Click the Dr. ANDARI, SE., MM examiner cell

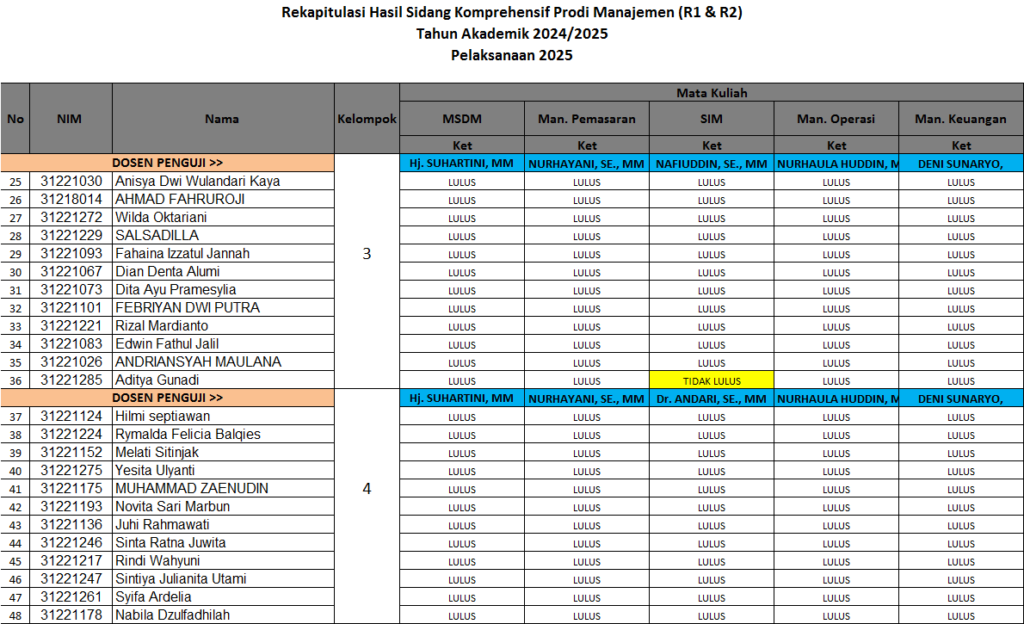pyautogui.click(x=711, y=398)
